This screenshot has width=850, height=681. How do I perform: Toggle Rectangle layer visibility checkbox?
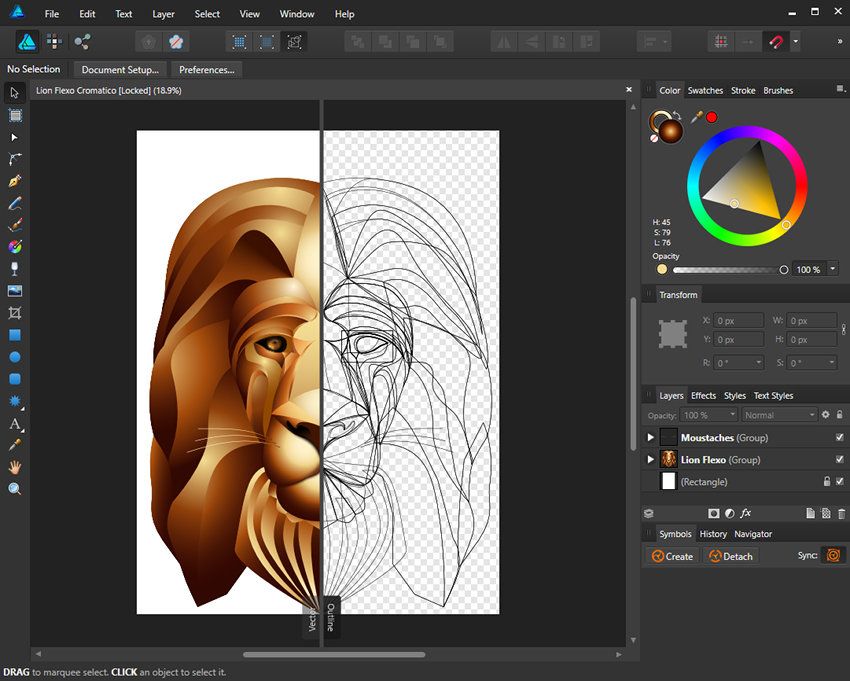[x=840, y=481]
